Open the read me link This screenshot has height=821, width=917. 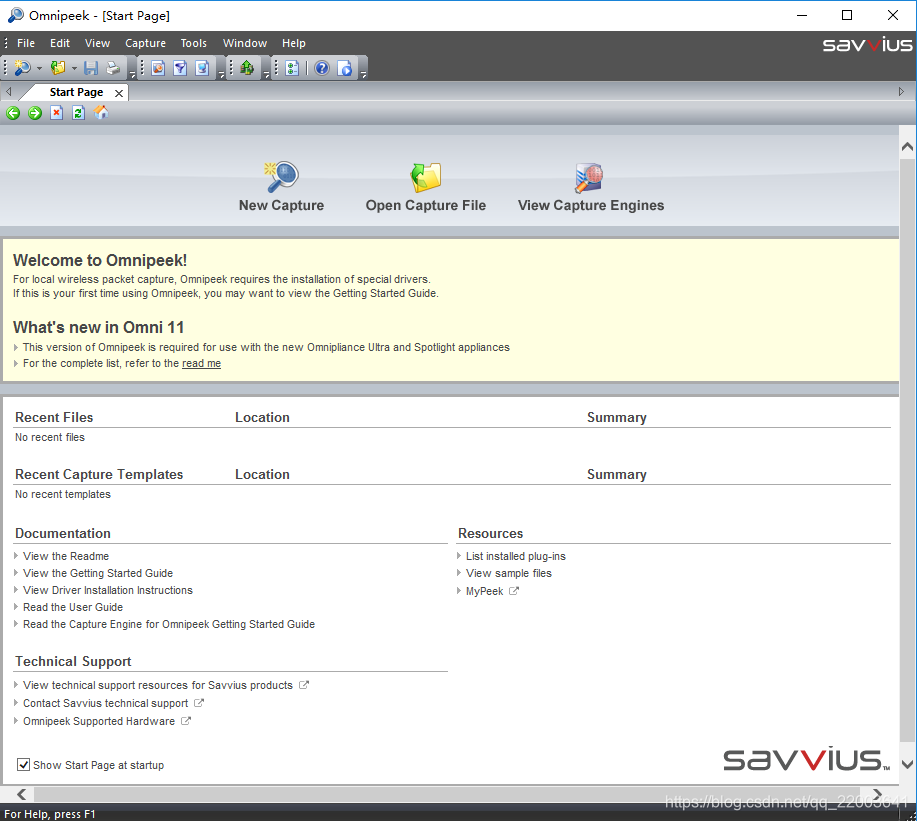[201, 363]
